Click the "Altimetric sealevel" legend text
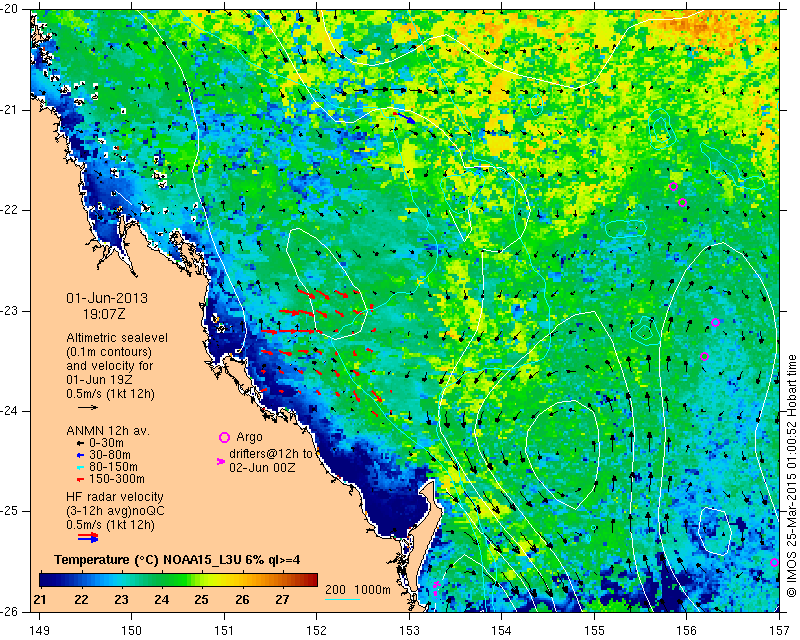The width and height of the screenshot is (800, 640). (x=117, y=338)
